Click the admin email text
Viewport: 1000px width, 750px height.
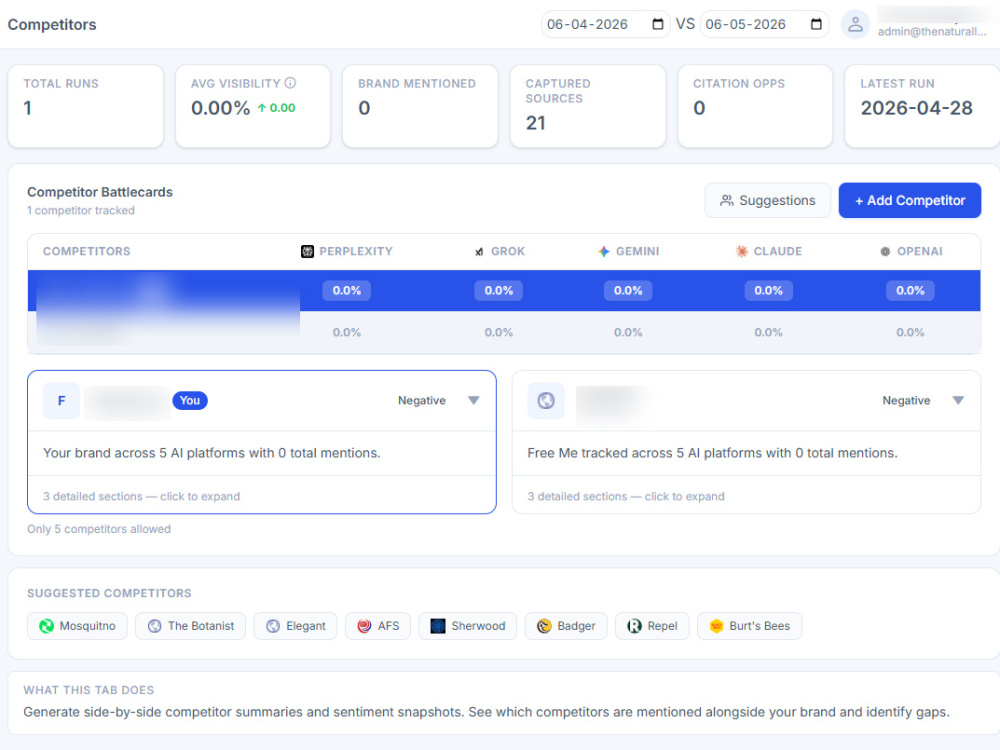932,31
